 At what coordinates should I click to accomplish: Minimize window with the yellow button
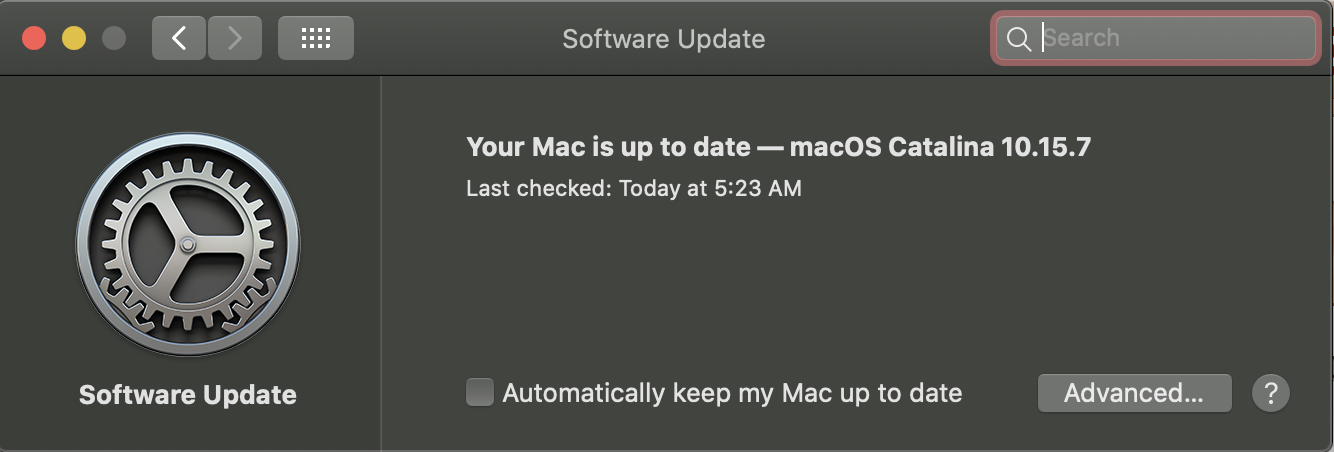tap(74, 38)
